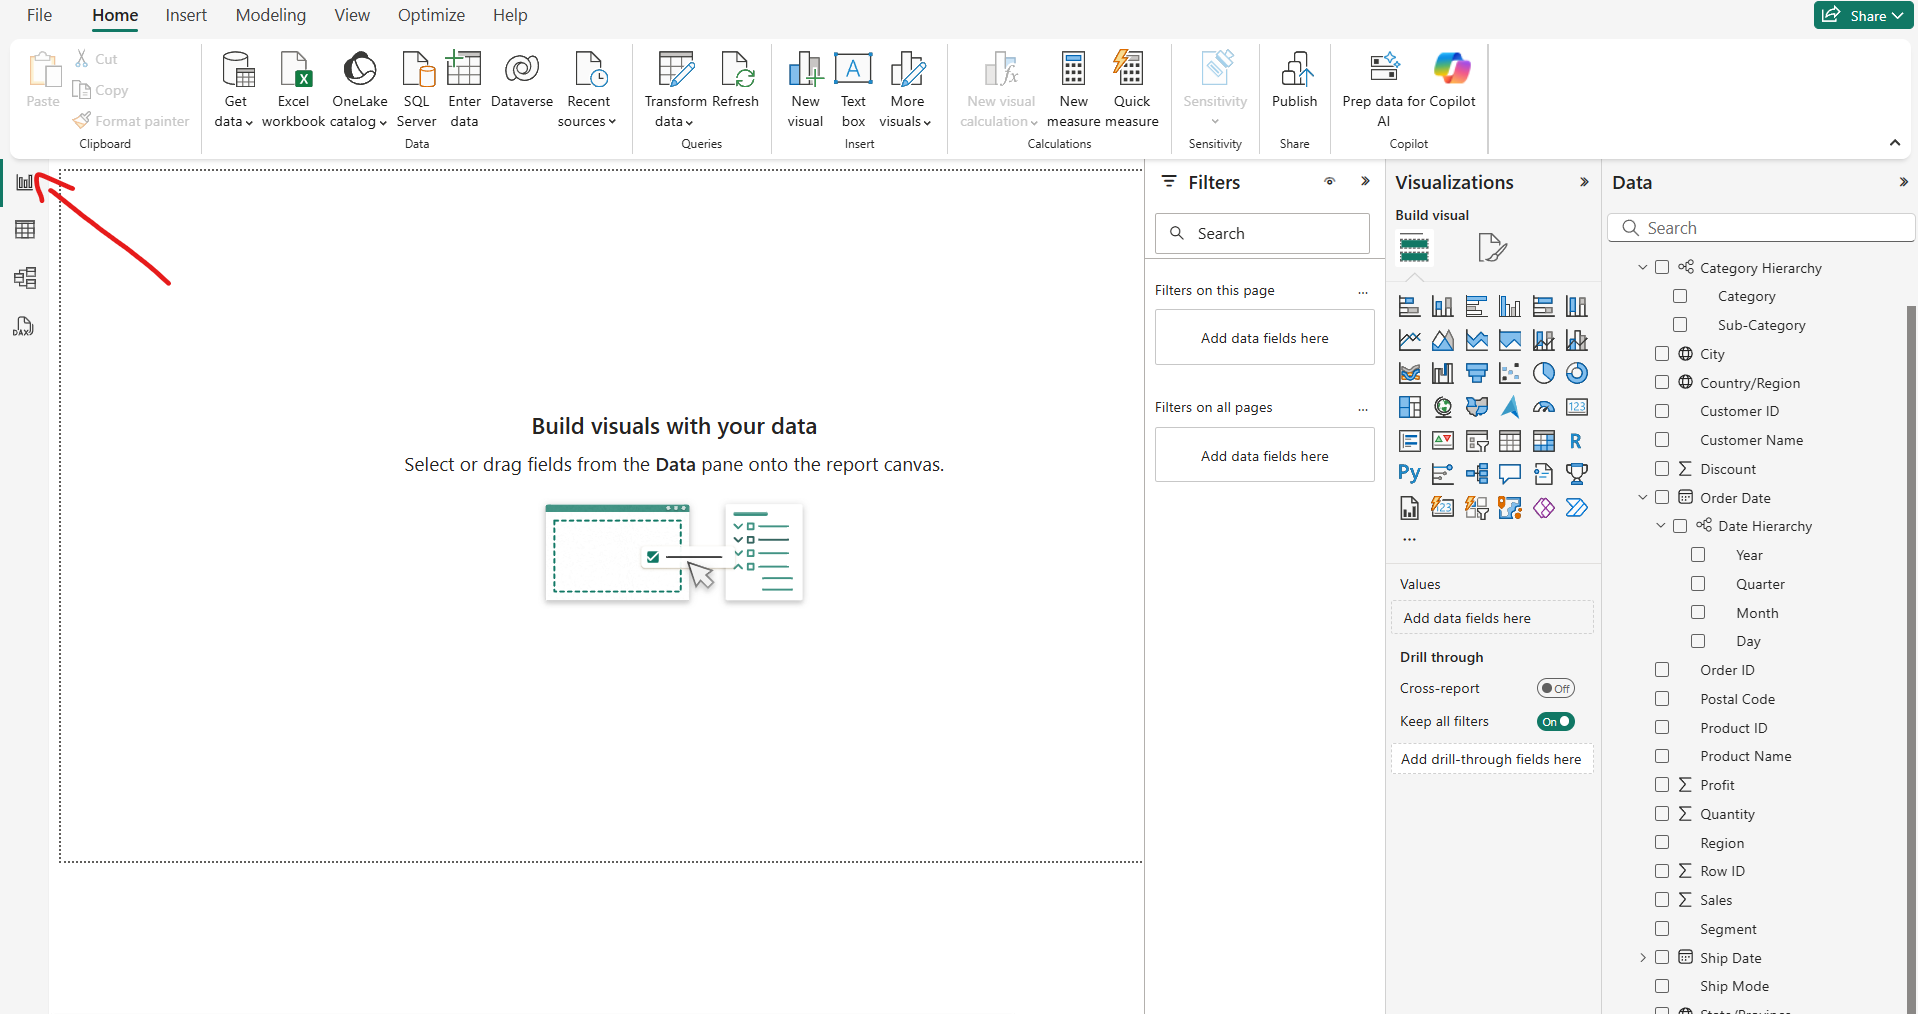1918x1014 pixels.
Task: Click Publish in Share group
Action: (1295, 80)
